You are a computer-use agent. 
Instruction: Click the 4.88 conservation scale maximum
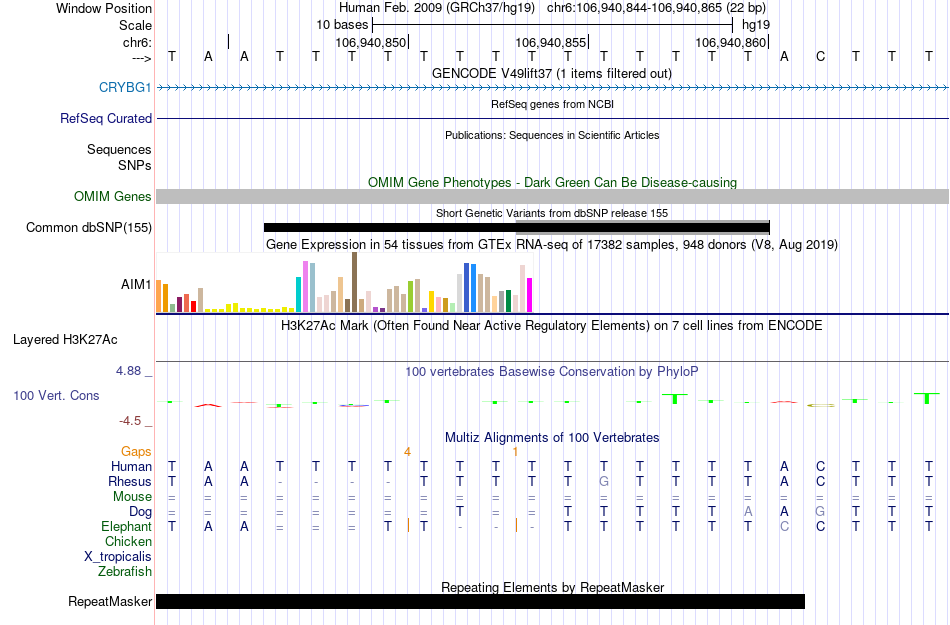[128, 371]
